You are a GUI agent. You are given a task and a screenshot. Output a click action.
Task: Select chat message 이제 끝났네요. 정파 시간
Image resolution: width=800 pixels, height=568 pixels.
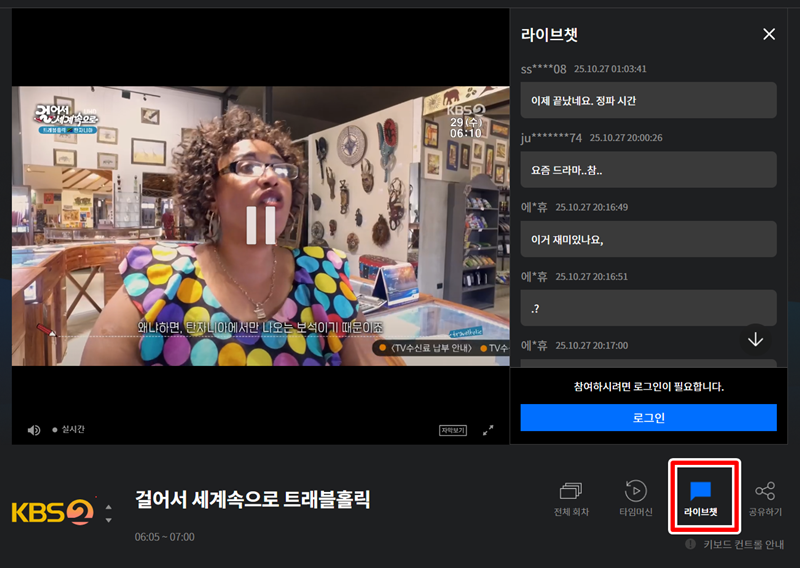648,101
